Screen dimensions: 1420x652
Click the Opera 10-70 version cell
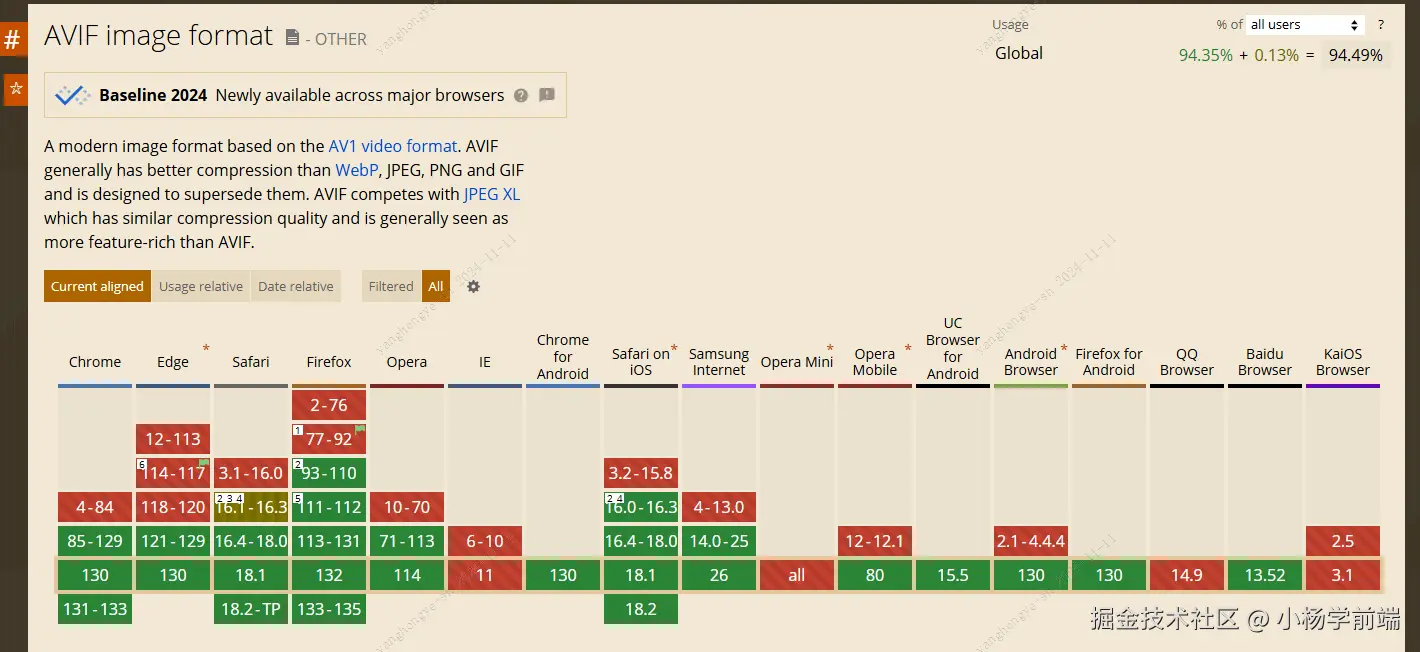pos(407,507)
